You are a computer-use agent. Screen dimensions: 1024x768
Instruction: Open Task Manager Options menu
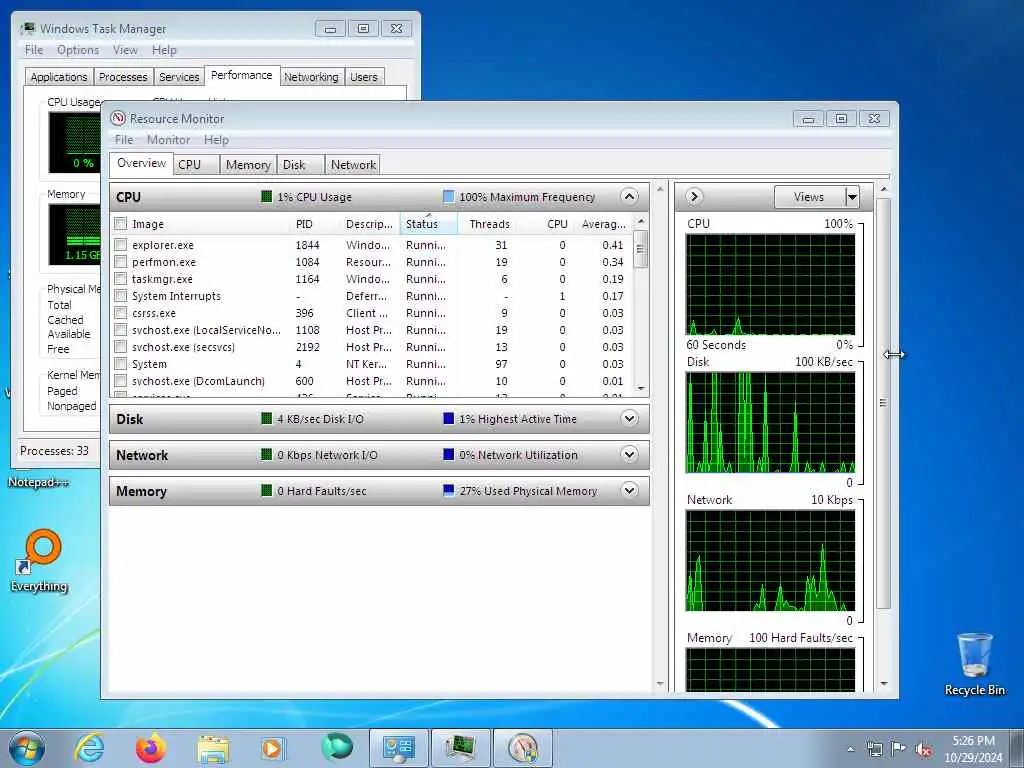pyautogui.click(x=78, y=50)
